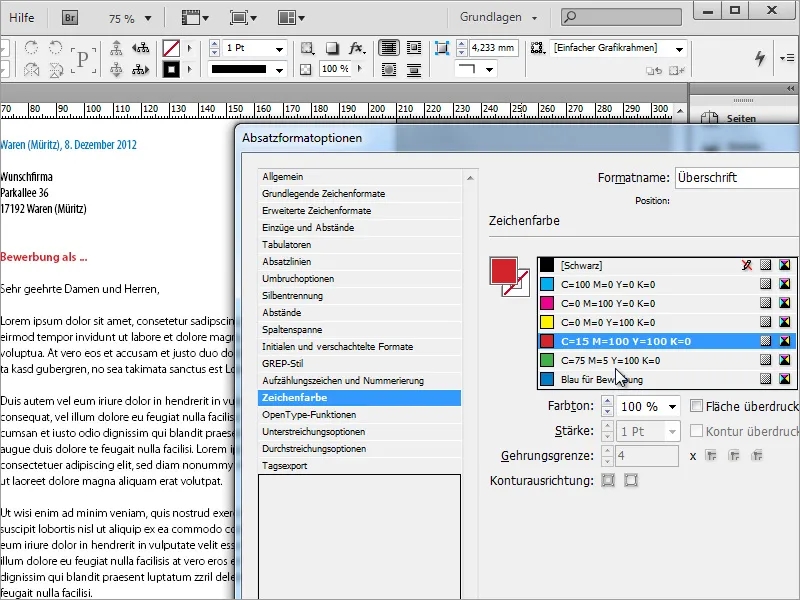Screen dimensions: 800x600
Task: Choose Blau für Bewerbung swatch
Action: click(666, 379)
